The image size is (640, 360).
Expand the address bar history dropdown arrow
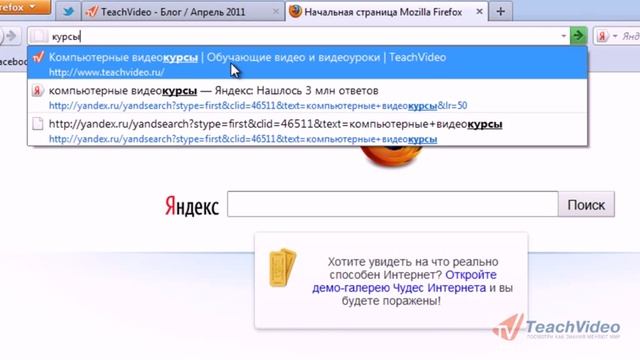(x=564, y=36)
